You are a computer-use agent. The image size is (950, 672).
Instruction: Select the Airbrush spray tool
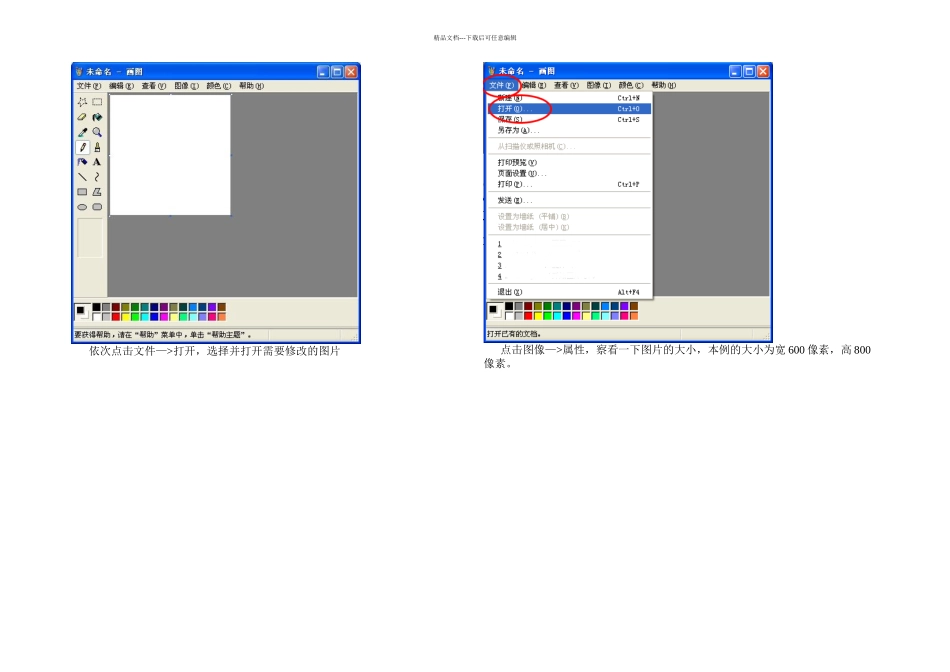[x=82, y=162]
